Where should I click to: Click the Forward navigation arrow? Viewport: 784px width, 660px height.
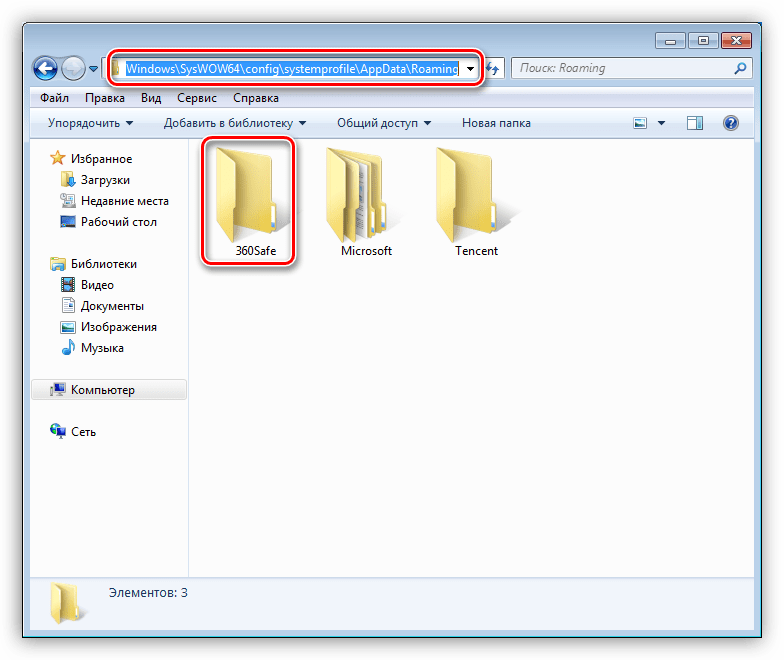[x=73, y=68]
